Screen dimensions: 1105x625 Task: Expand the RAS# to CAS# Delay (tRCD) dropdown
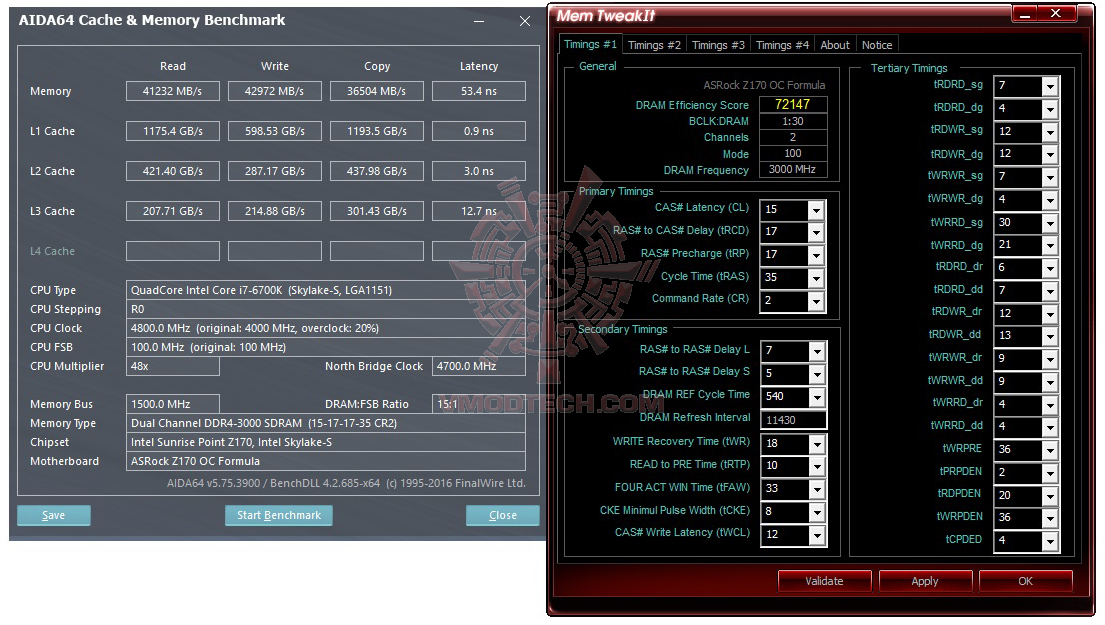point(816,233)
